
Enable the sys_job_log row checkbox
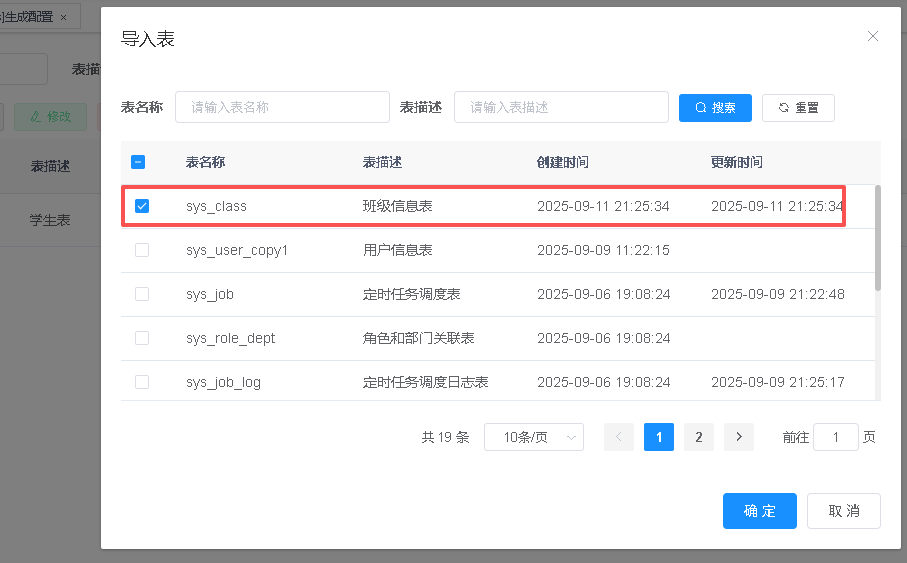tap(142, 382)
